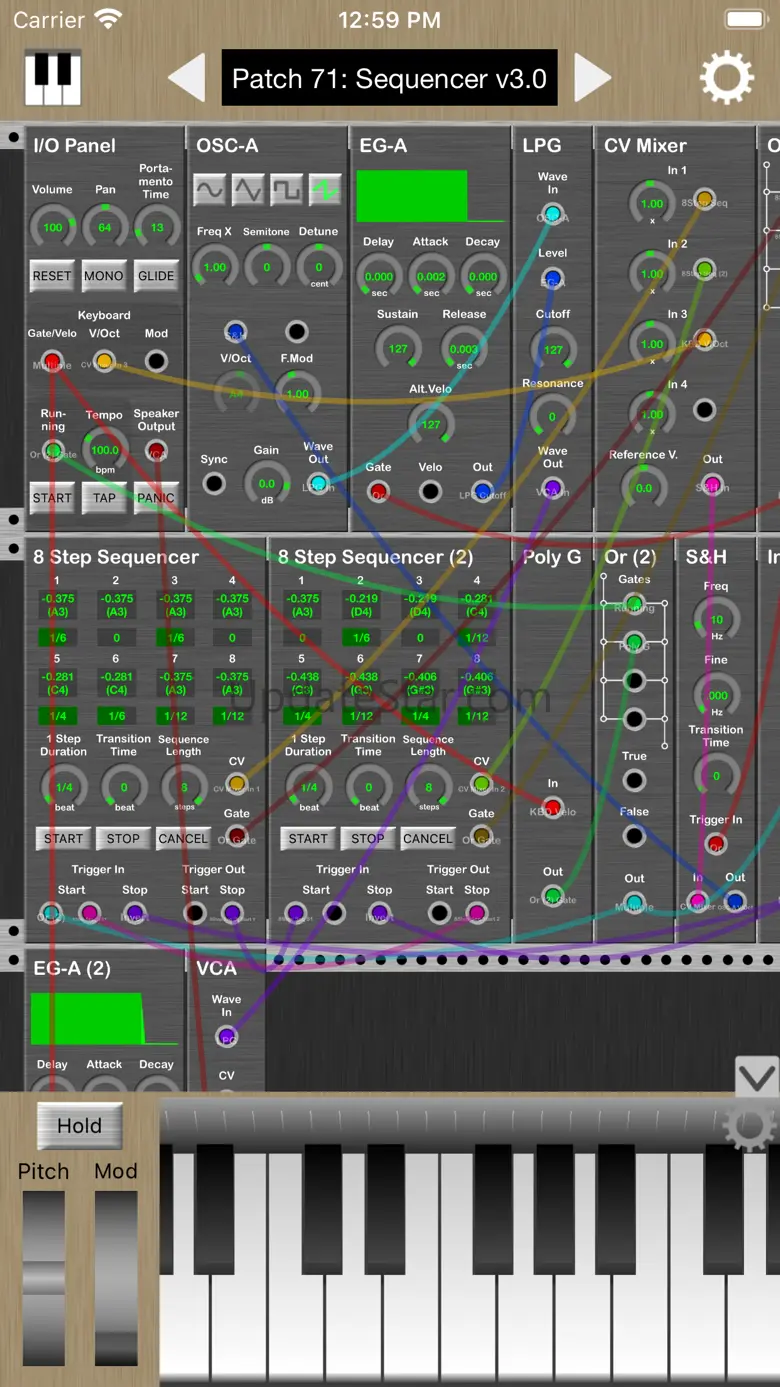Open the keyboard icon at top left
The width and height of the screenshot is (780, 1387).
pos(52,78)
